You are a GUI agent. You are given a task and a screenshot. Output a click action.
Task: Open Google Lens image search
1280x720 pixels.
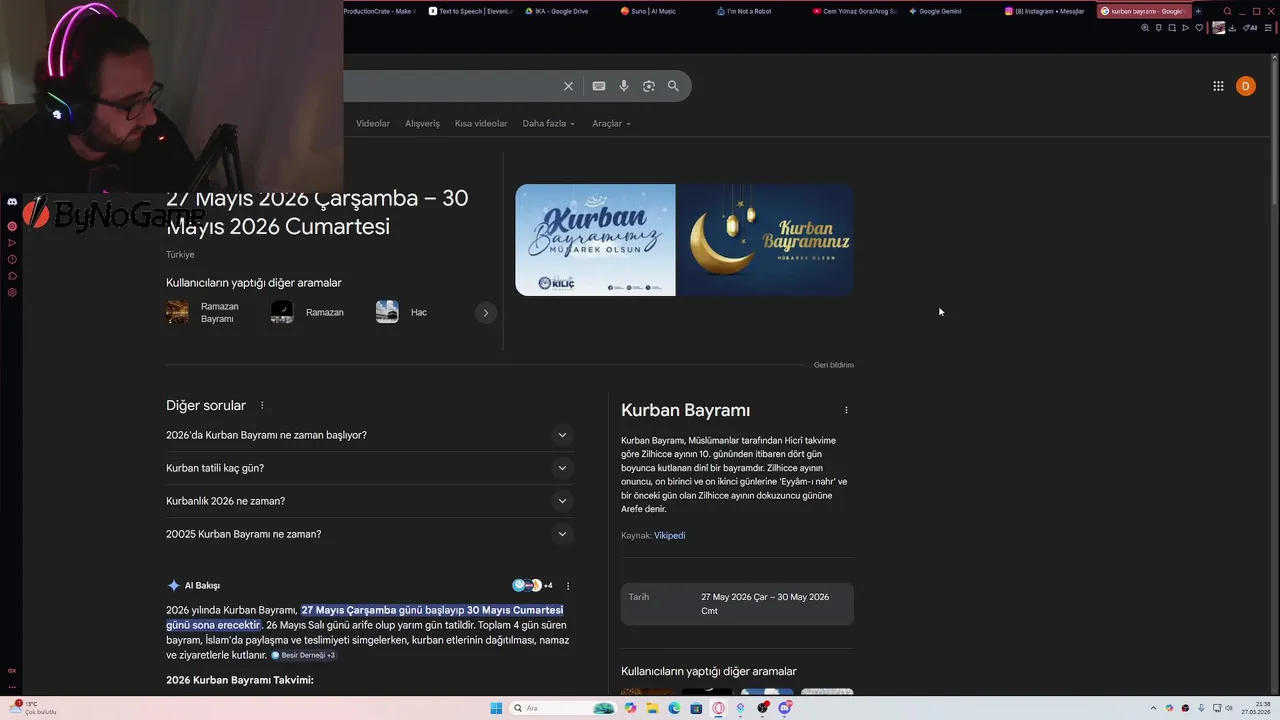pyautogui.click(x=649, y=86)
